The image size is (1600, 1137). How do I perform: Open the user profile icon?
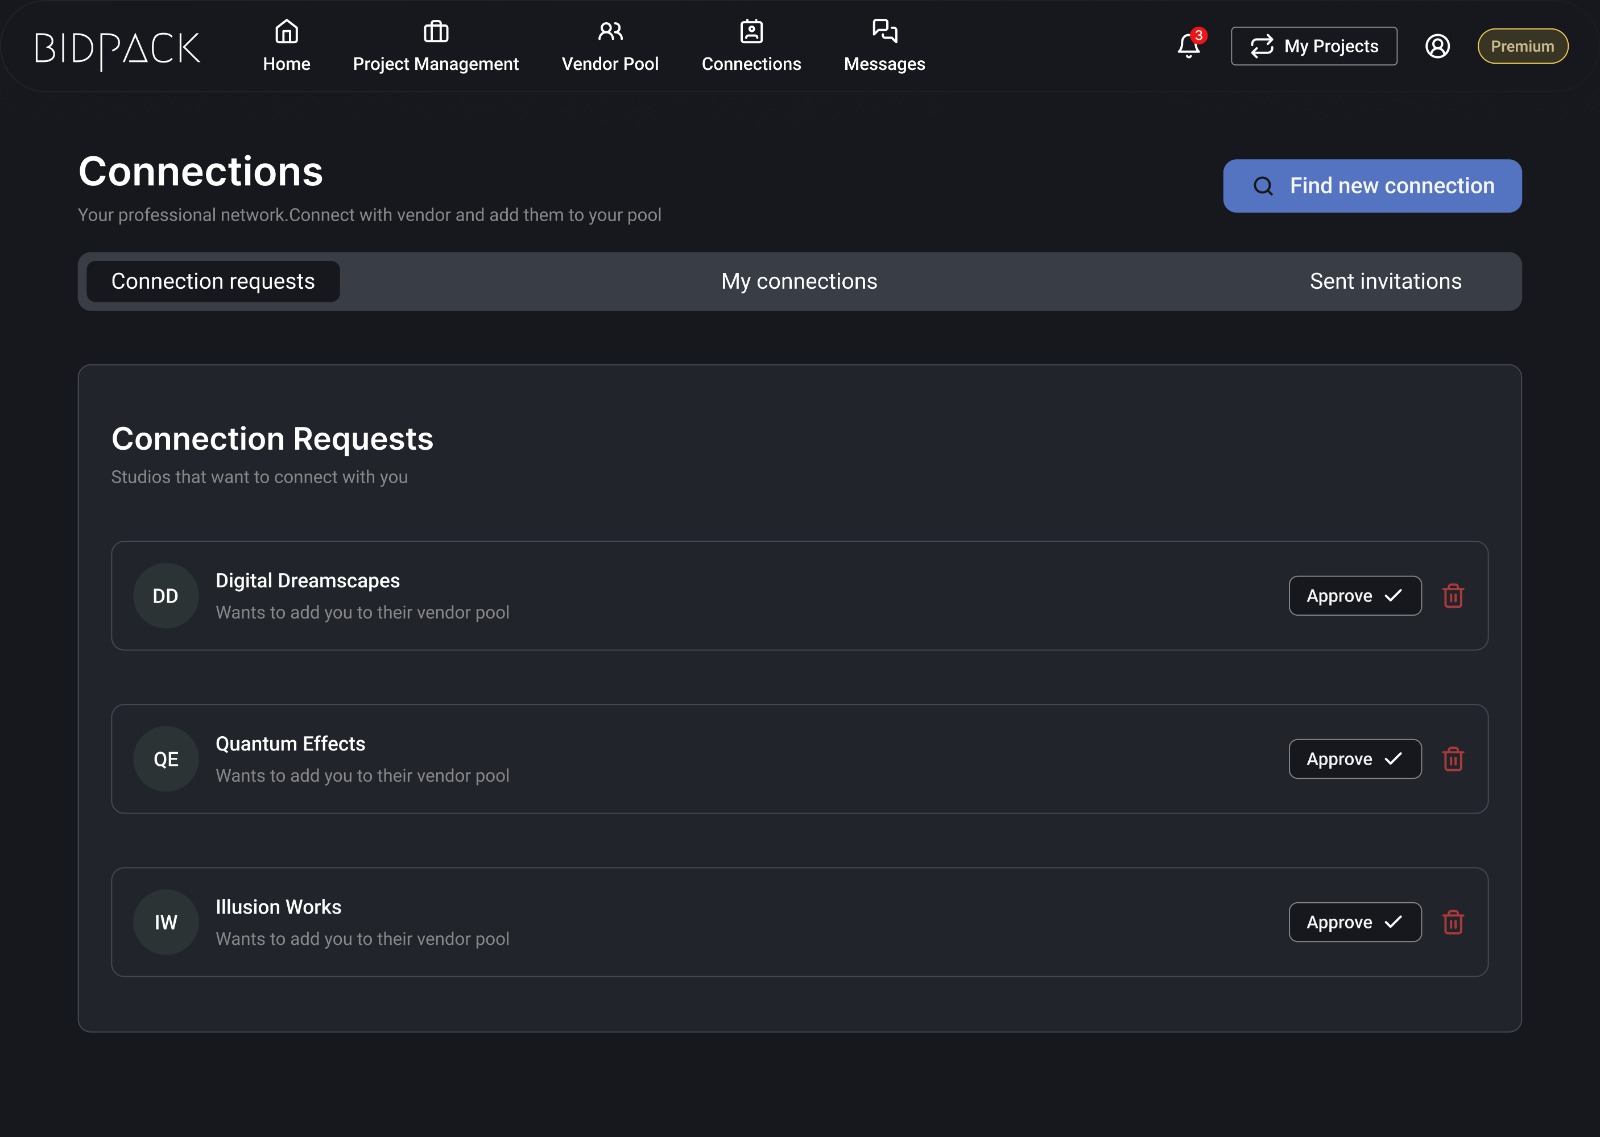(1437, 46)
